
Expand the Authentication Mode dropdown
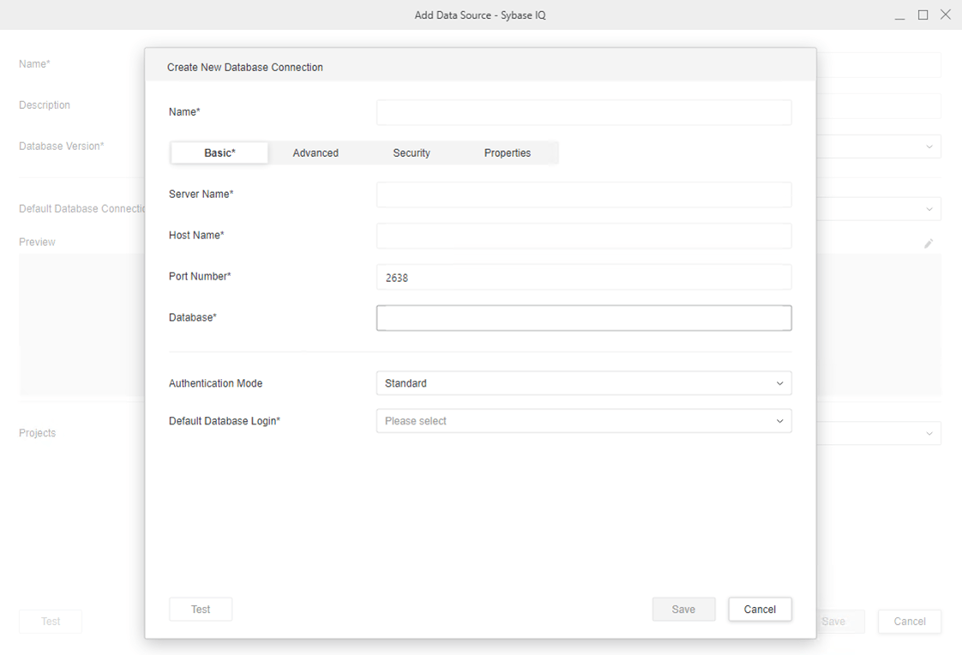[x=583, y=383]
